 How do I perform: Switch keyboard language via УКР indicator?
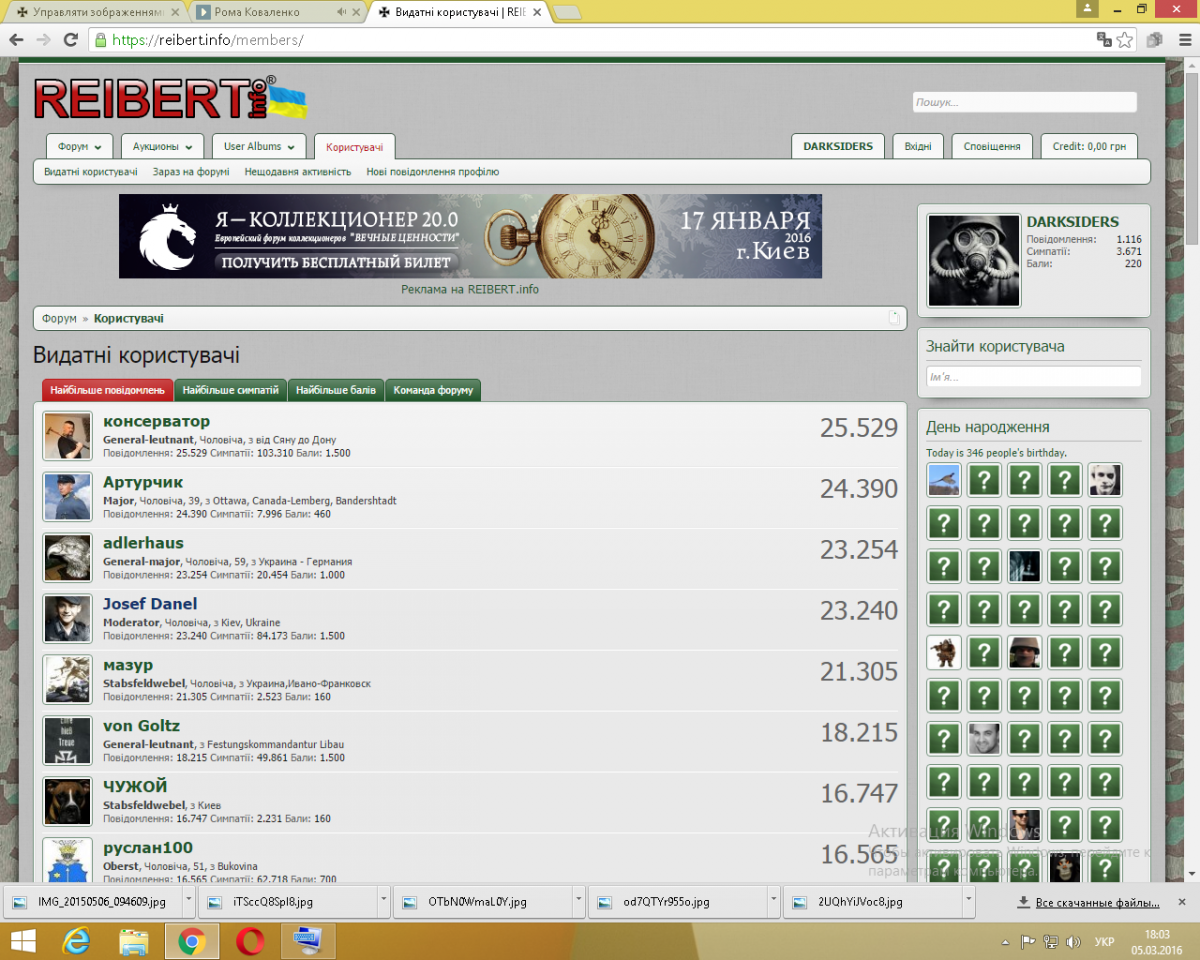coord(1105,942)
